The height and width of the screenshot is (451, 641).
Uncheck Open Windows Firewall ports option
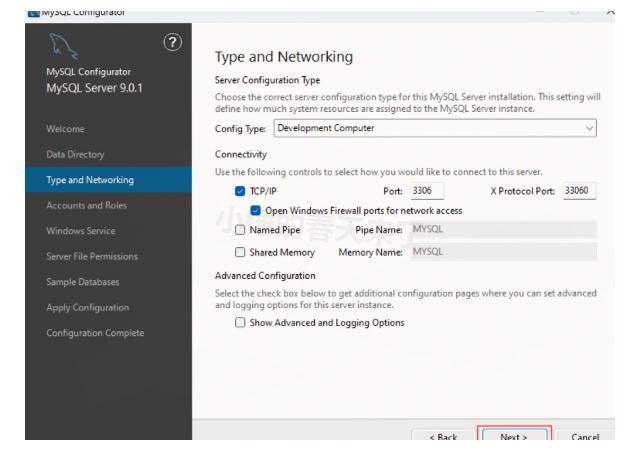click(257, 210)
